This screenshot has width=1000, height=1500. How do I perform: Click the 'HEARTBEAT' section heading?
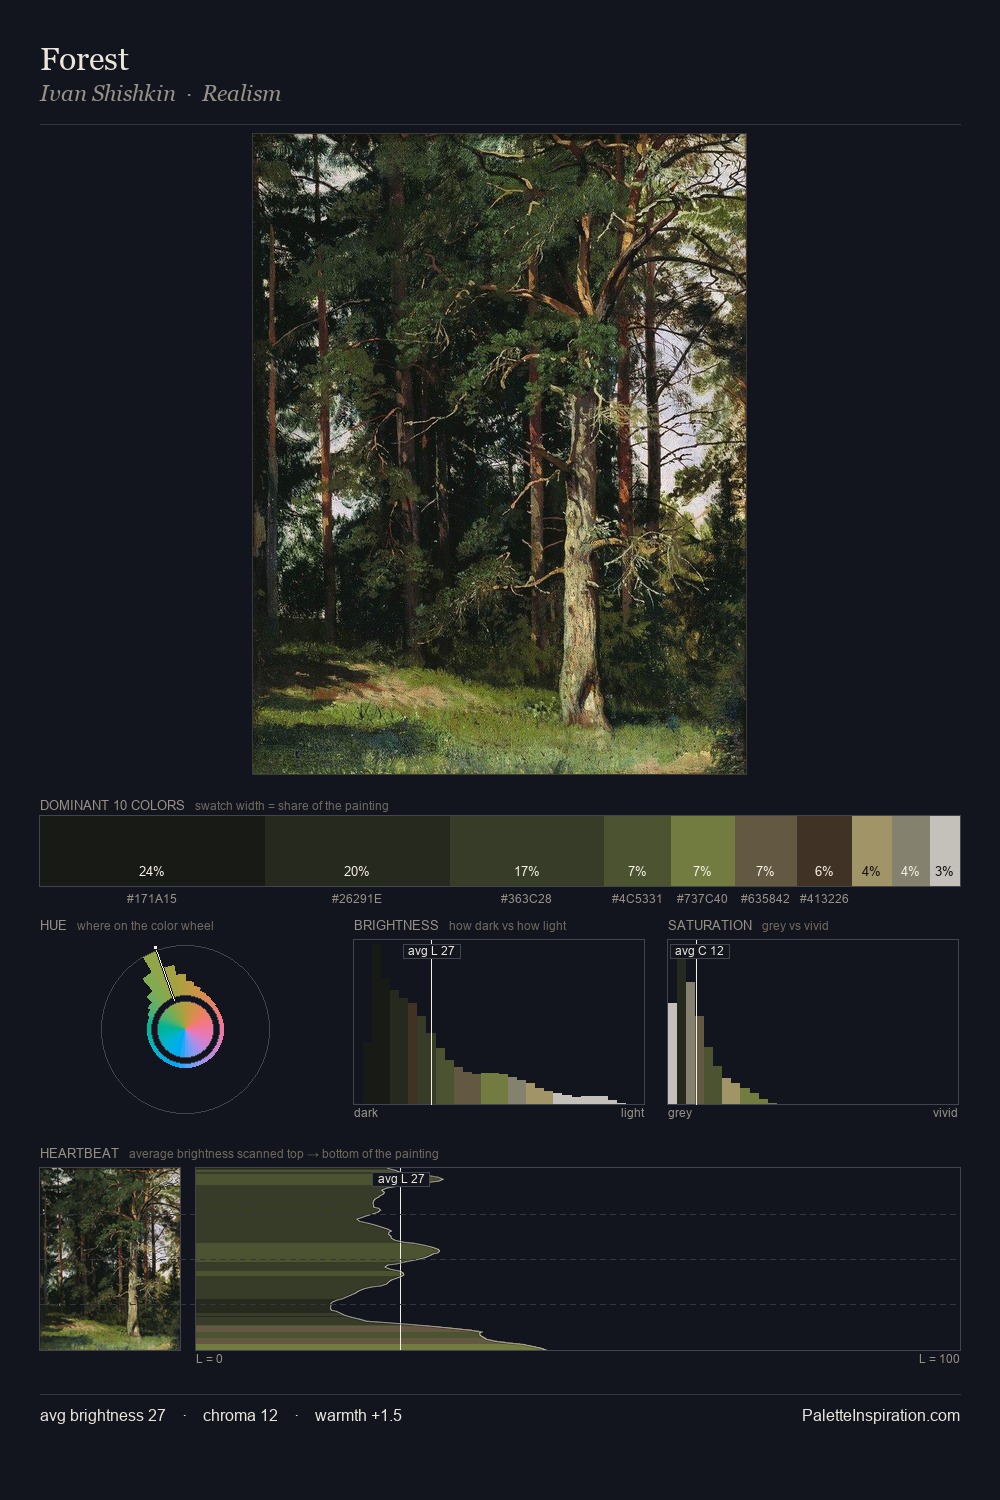click(79, 1153)
